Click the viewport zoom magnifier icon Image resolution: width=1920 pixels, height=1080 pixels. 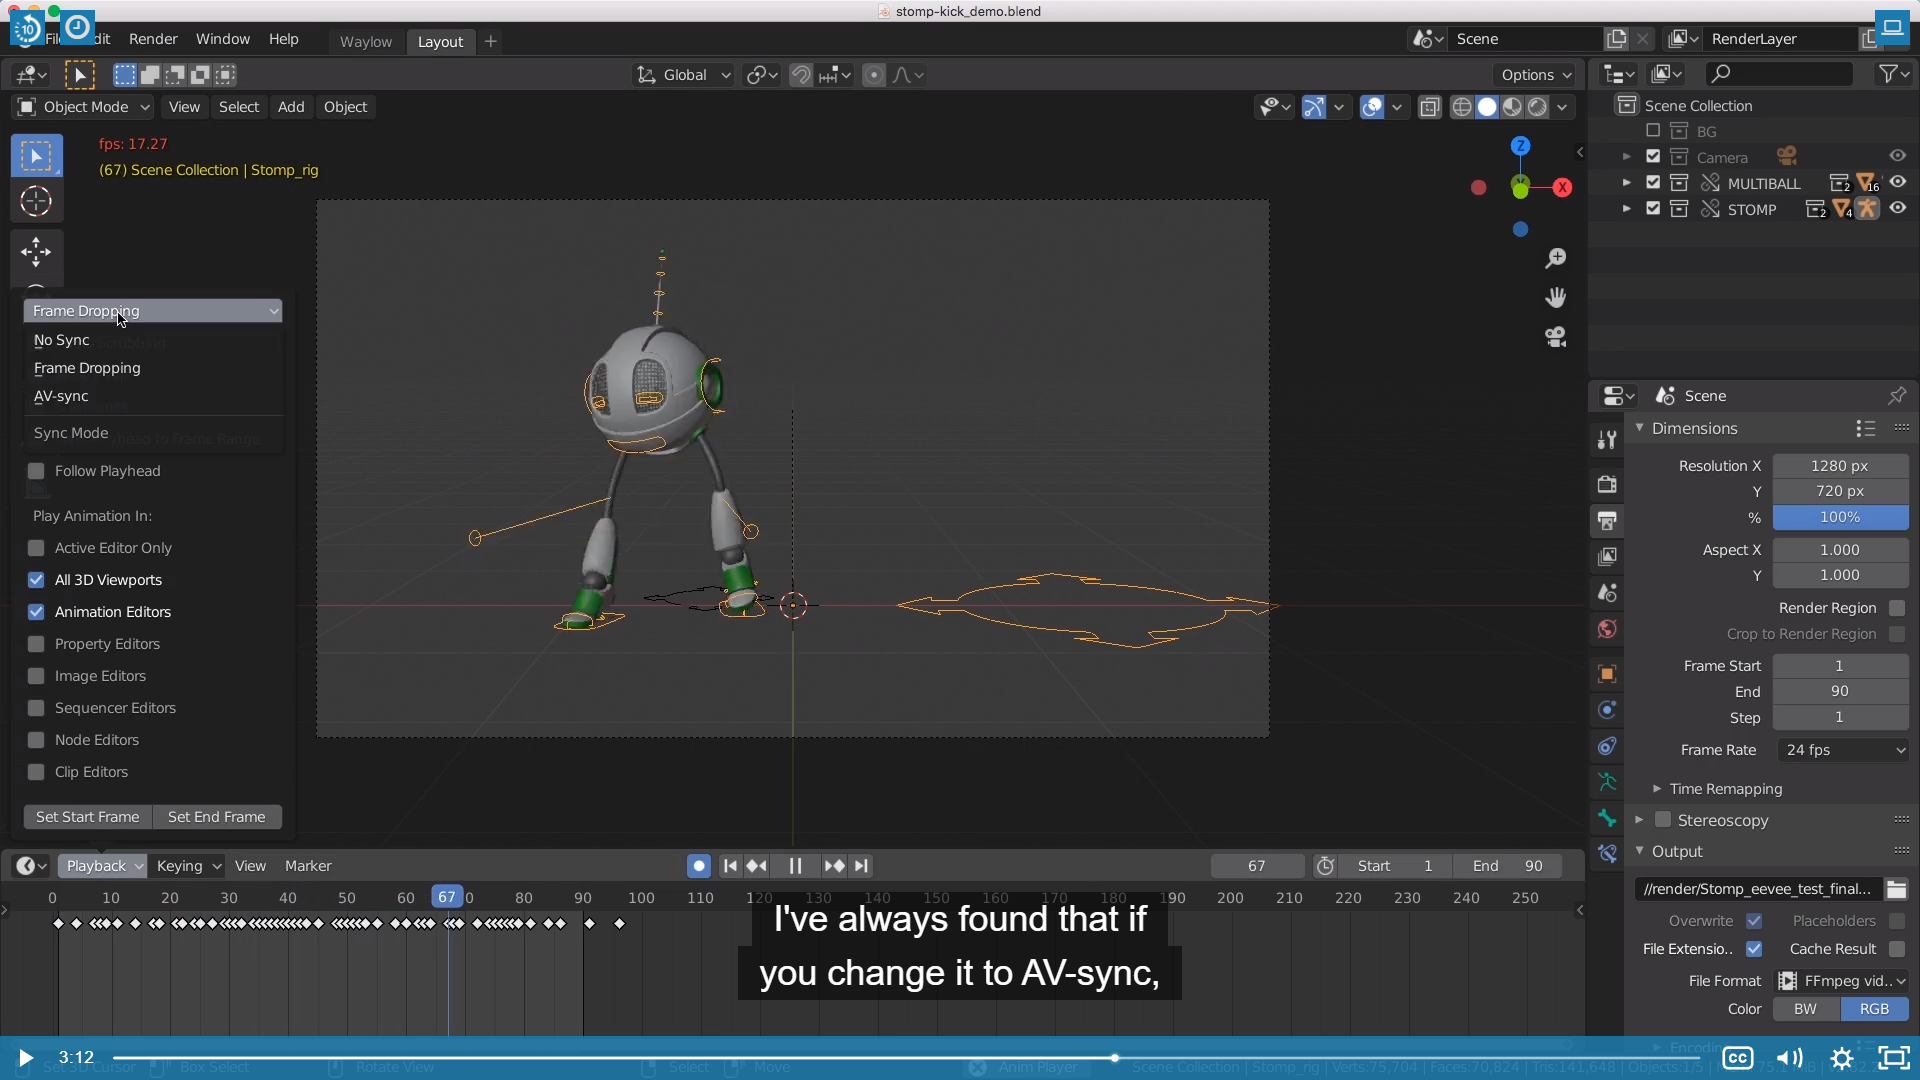[x=1555, y=259]
